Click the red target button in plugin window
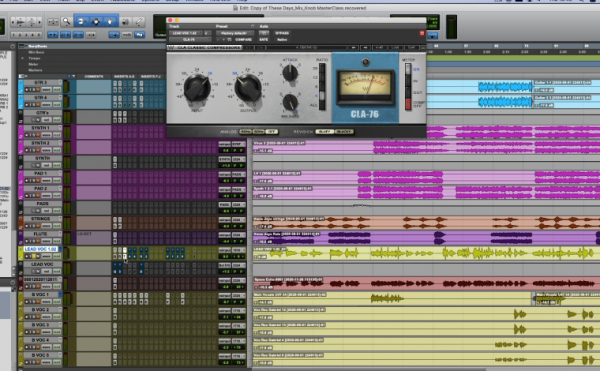The image size is (600, 371). tap(422, 33)
